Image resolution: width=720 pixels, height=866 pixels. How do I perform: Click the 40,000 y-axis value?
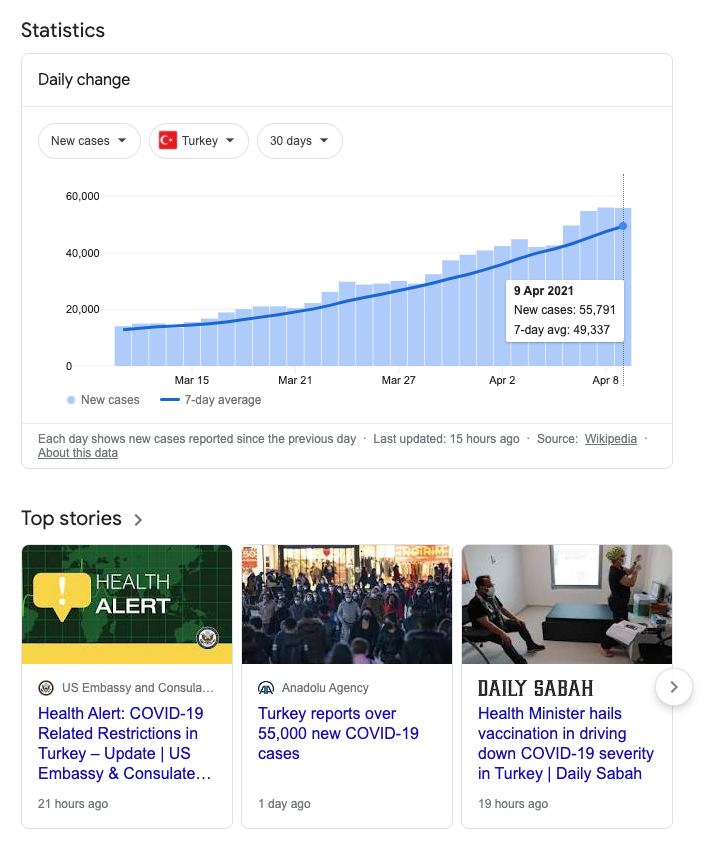82,253
